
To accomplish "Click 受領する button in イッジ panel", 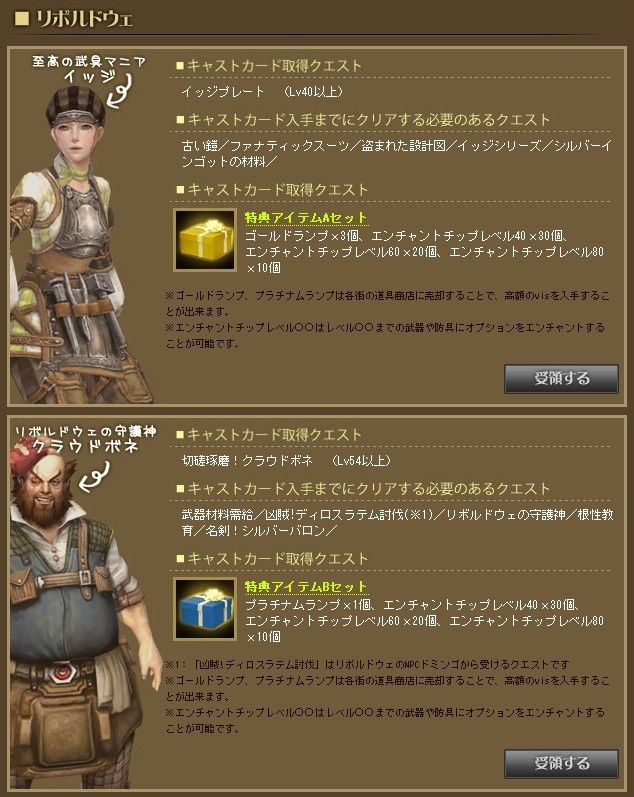I will pyautogui.click(x=561, y=379).
